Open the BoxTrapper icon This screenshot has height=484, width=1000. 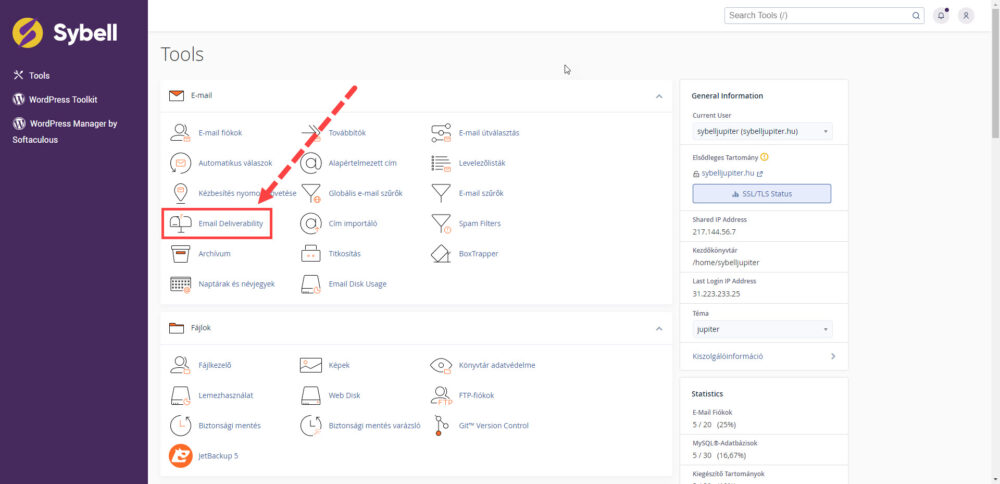pyautogui.click(x=441, y=253)
